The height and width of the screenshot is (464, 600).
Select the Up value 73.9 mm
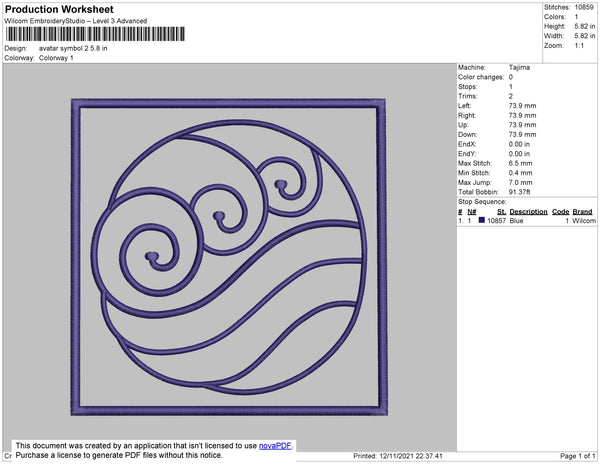click(x=522, y=125)
